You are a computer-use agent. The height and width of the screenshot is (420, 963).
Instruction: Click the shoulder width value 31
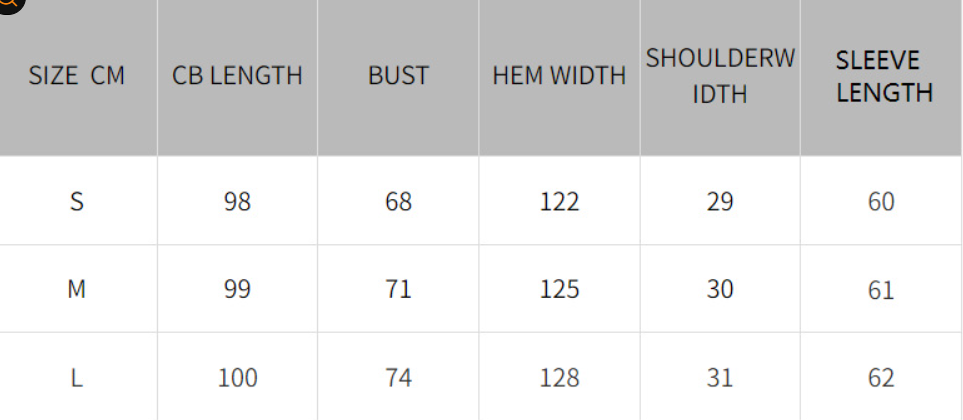pos(720,378)
